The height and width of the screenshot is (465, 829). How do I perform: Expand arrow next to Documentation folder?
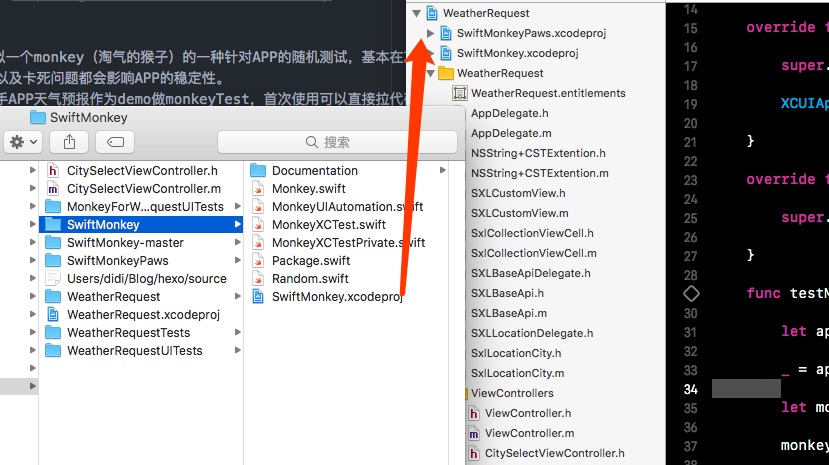pos(443,170)
